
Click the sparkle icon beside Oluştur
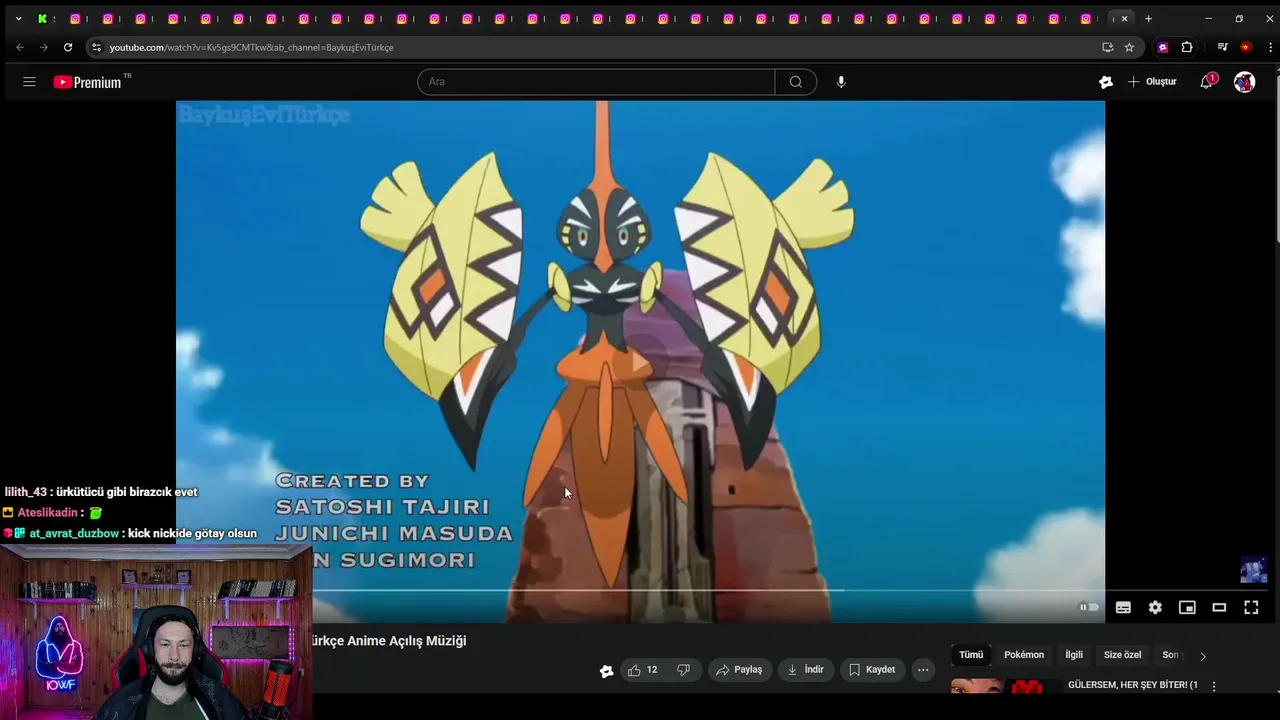(x=1106, y=82)
